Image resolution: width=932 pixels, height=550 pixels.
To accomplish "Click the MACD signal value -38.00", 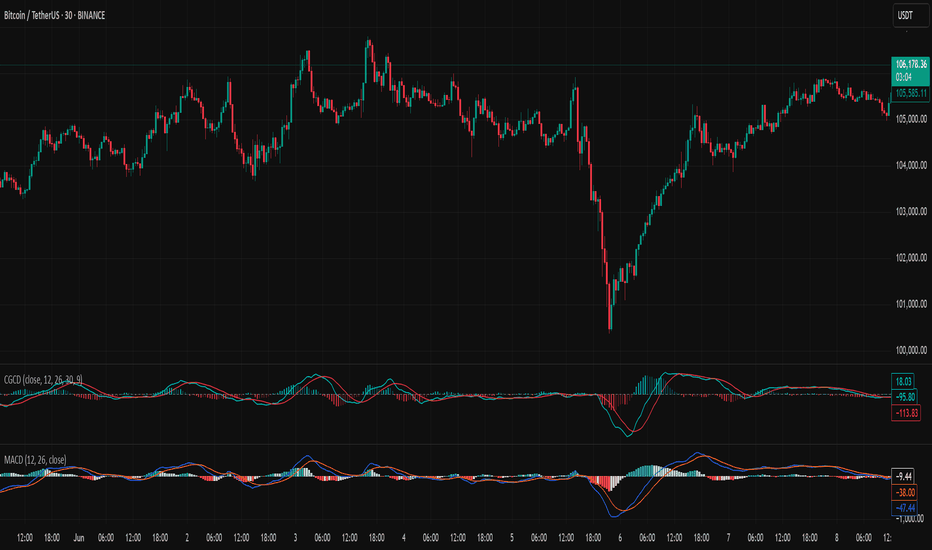I will coord(905,492).
